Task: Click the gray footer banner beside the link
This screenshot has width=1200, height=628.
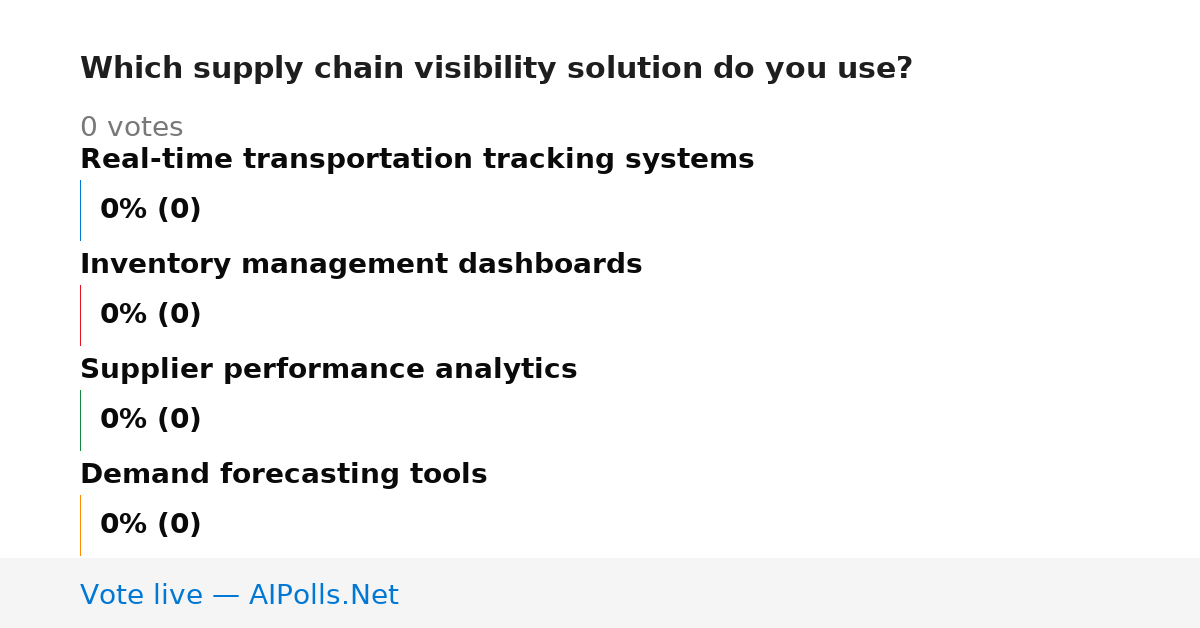Action: pos(800,593)
